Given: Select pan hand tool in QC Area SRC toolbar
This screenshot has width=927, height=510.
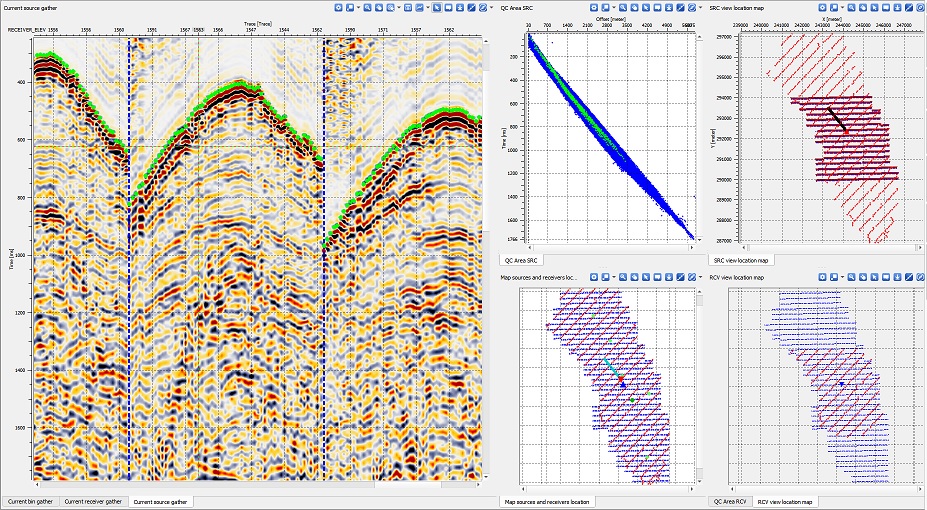Looking at the screenshot, I should pos(634,8).
